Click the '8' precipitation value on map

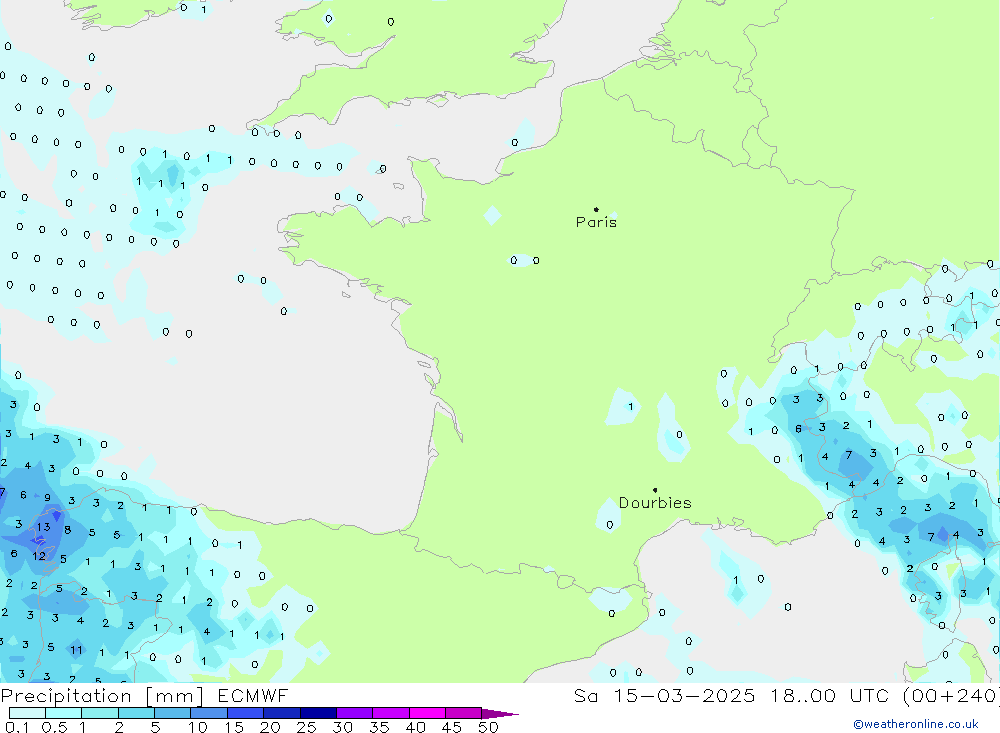coord(68,529)
